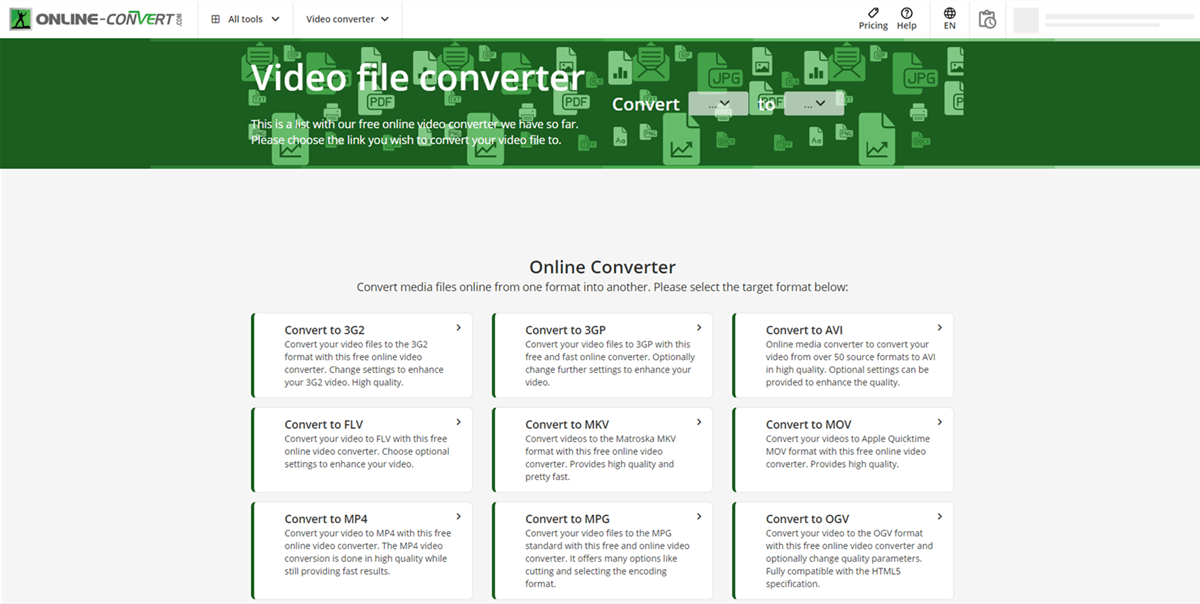Click the arrow on Convert to MKV card

(699, 422)
